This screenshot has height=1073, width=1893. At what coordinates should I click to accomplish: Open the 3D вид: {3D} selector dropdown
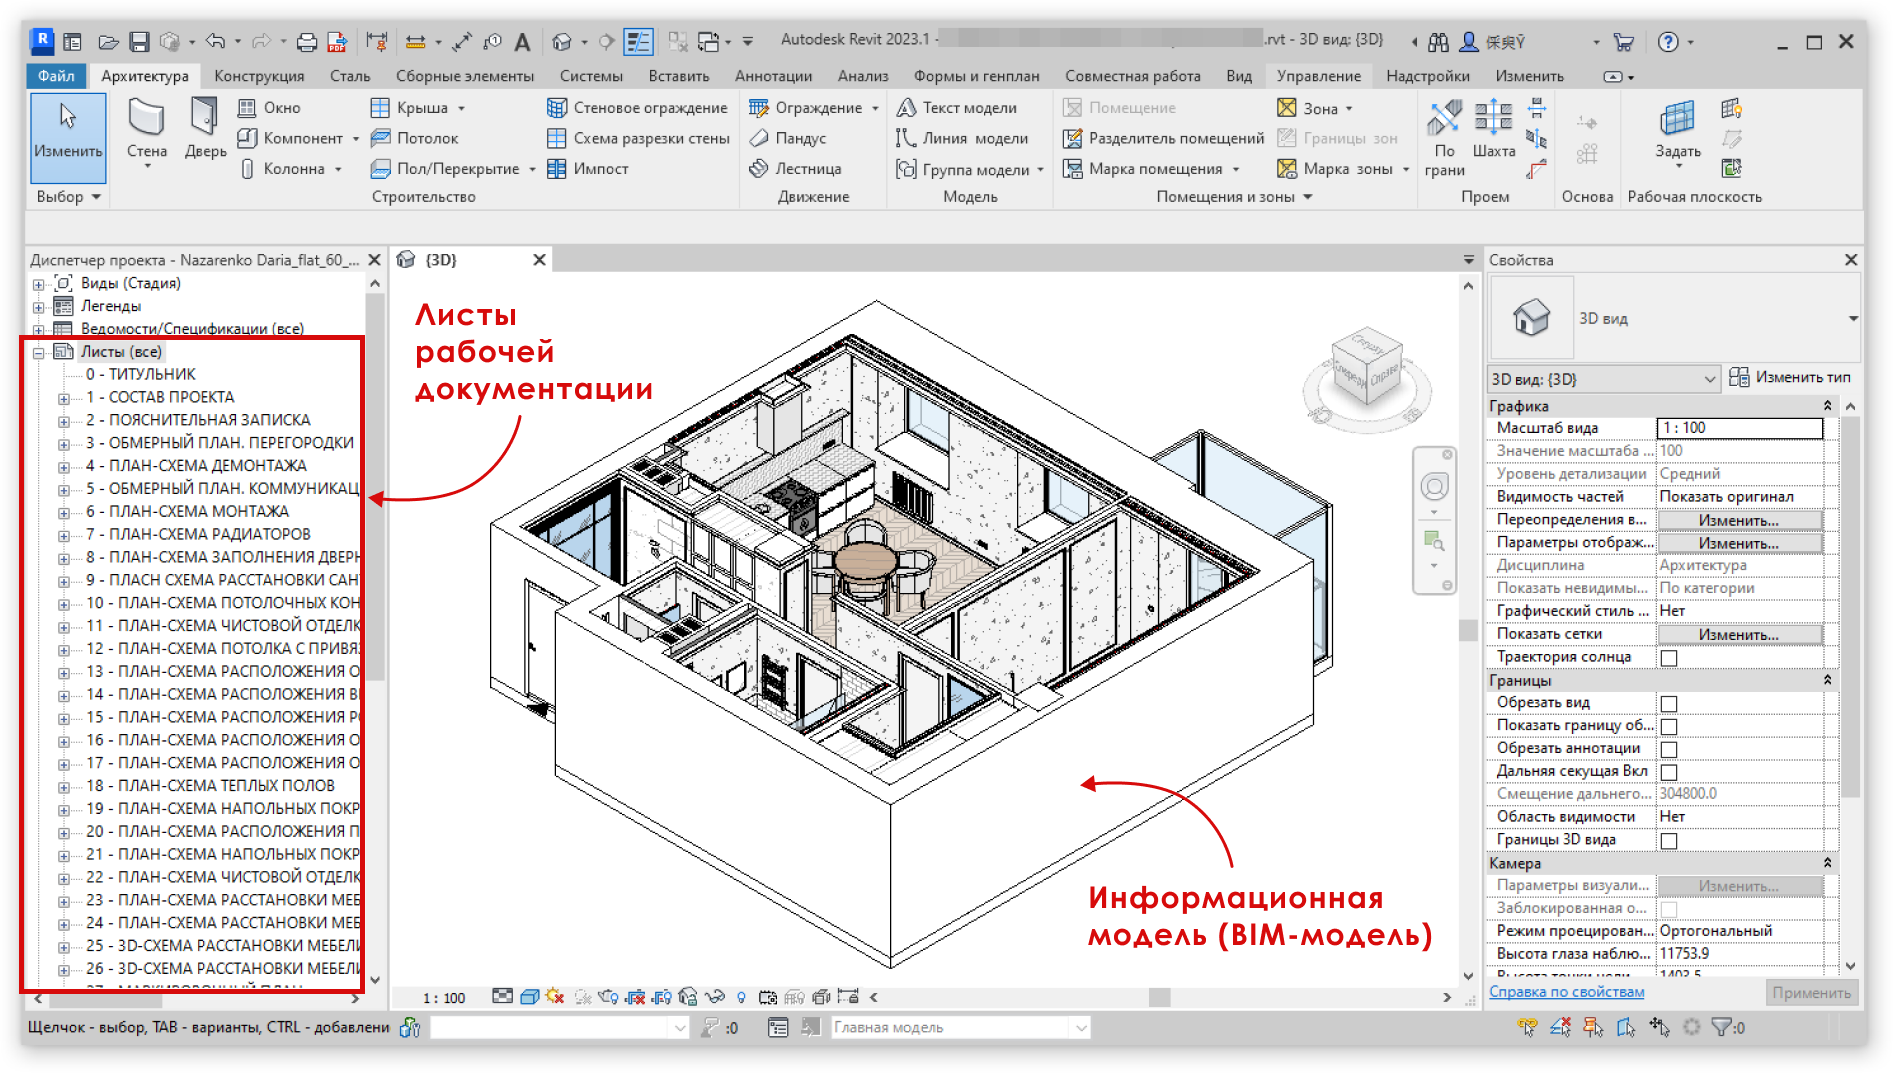point(1709,379)
